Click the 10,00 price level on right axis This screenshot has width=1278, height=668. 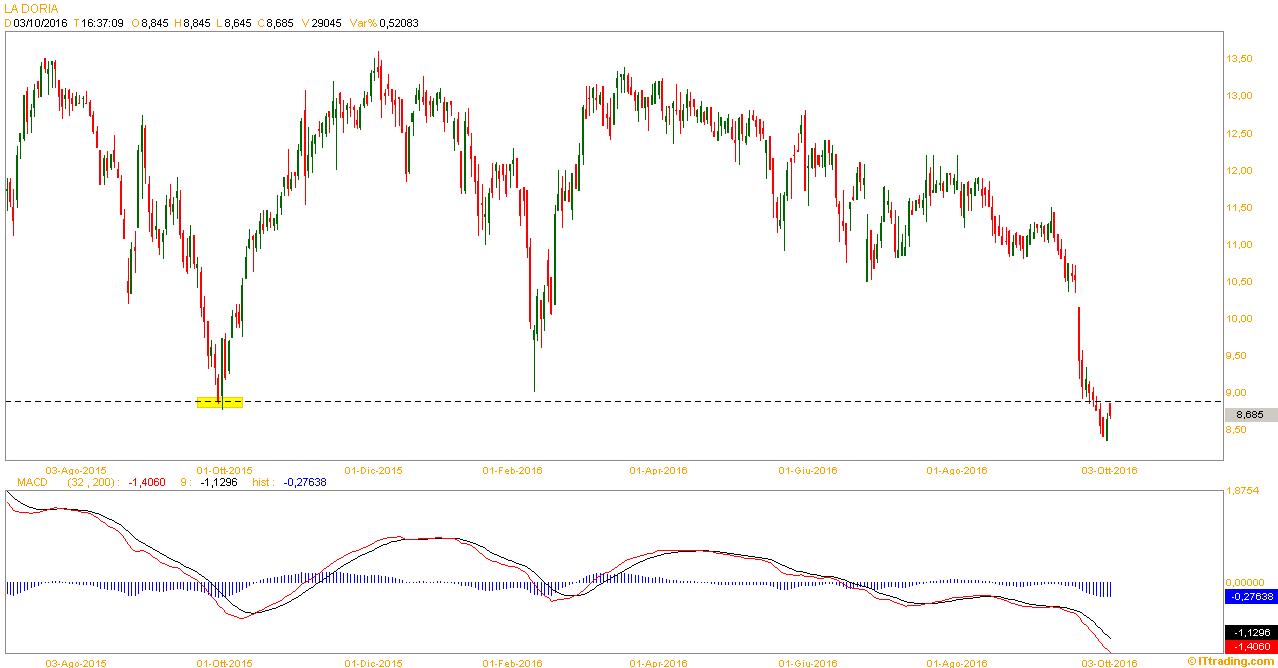[x=1239, y=318]
